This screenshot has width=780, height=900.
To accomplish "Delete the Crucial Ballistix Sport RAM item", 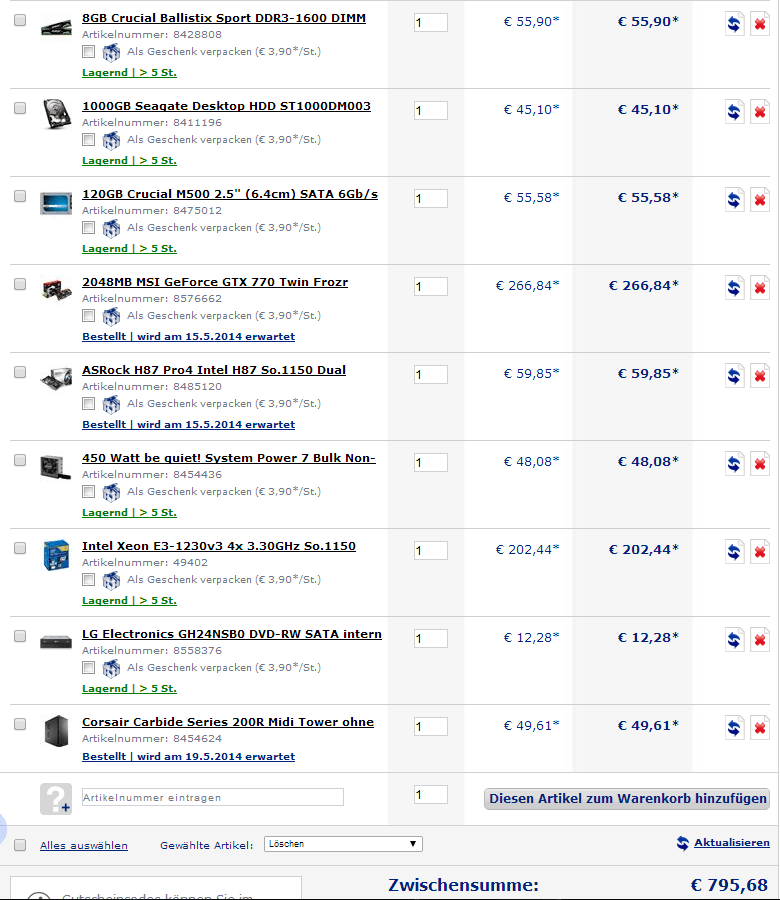I will 760,24.
